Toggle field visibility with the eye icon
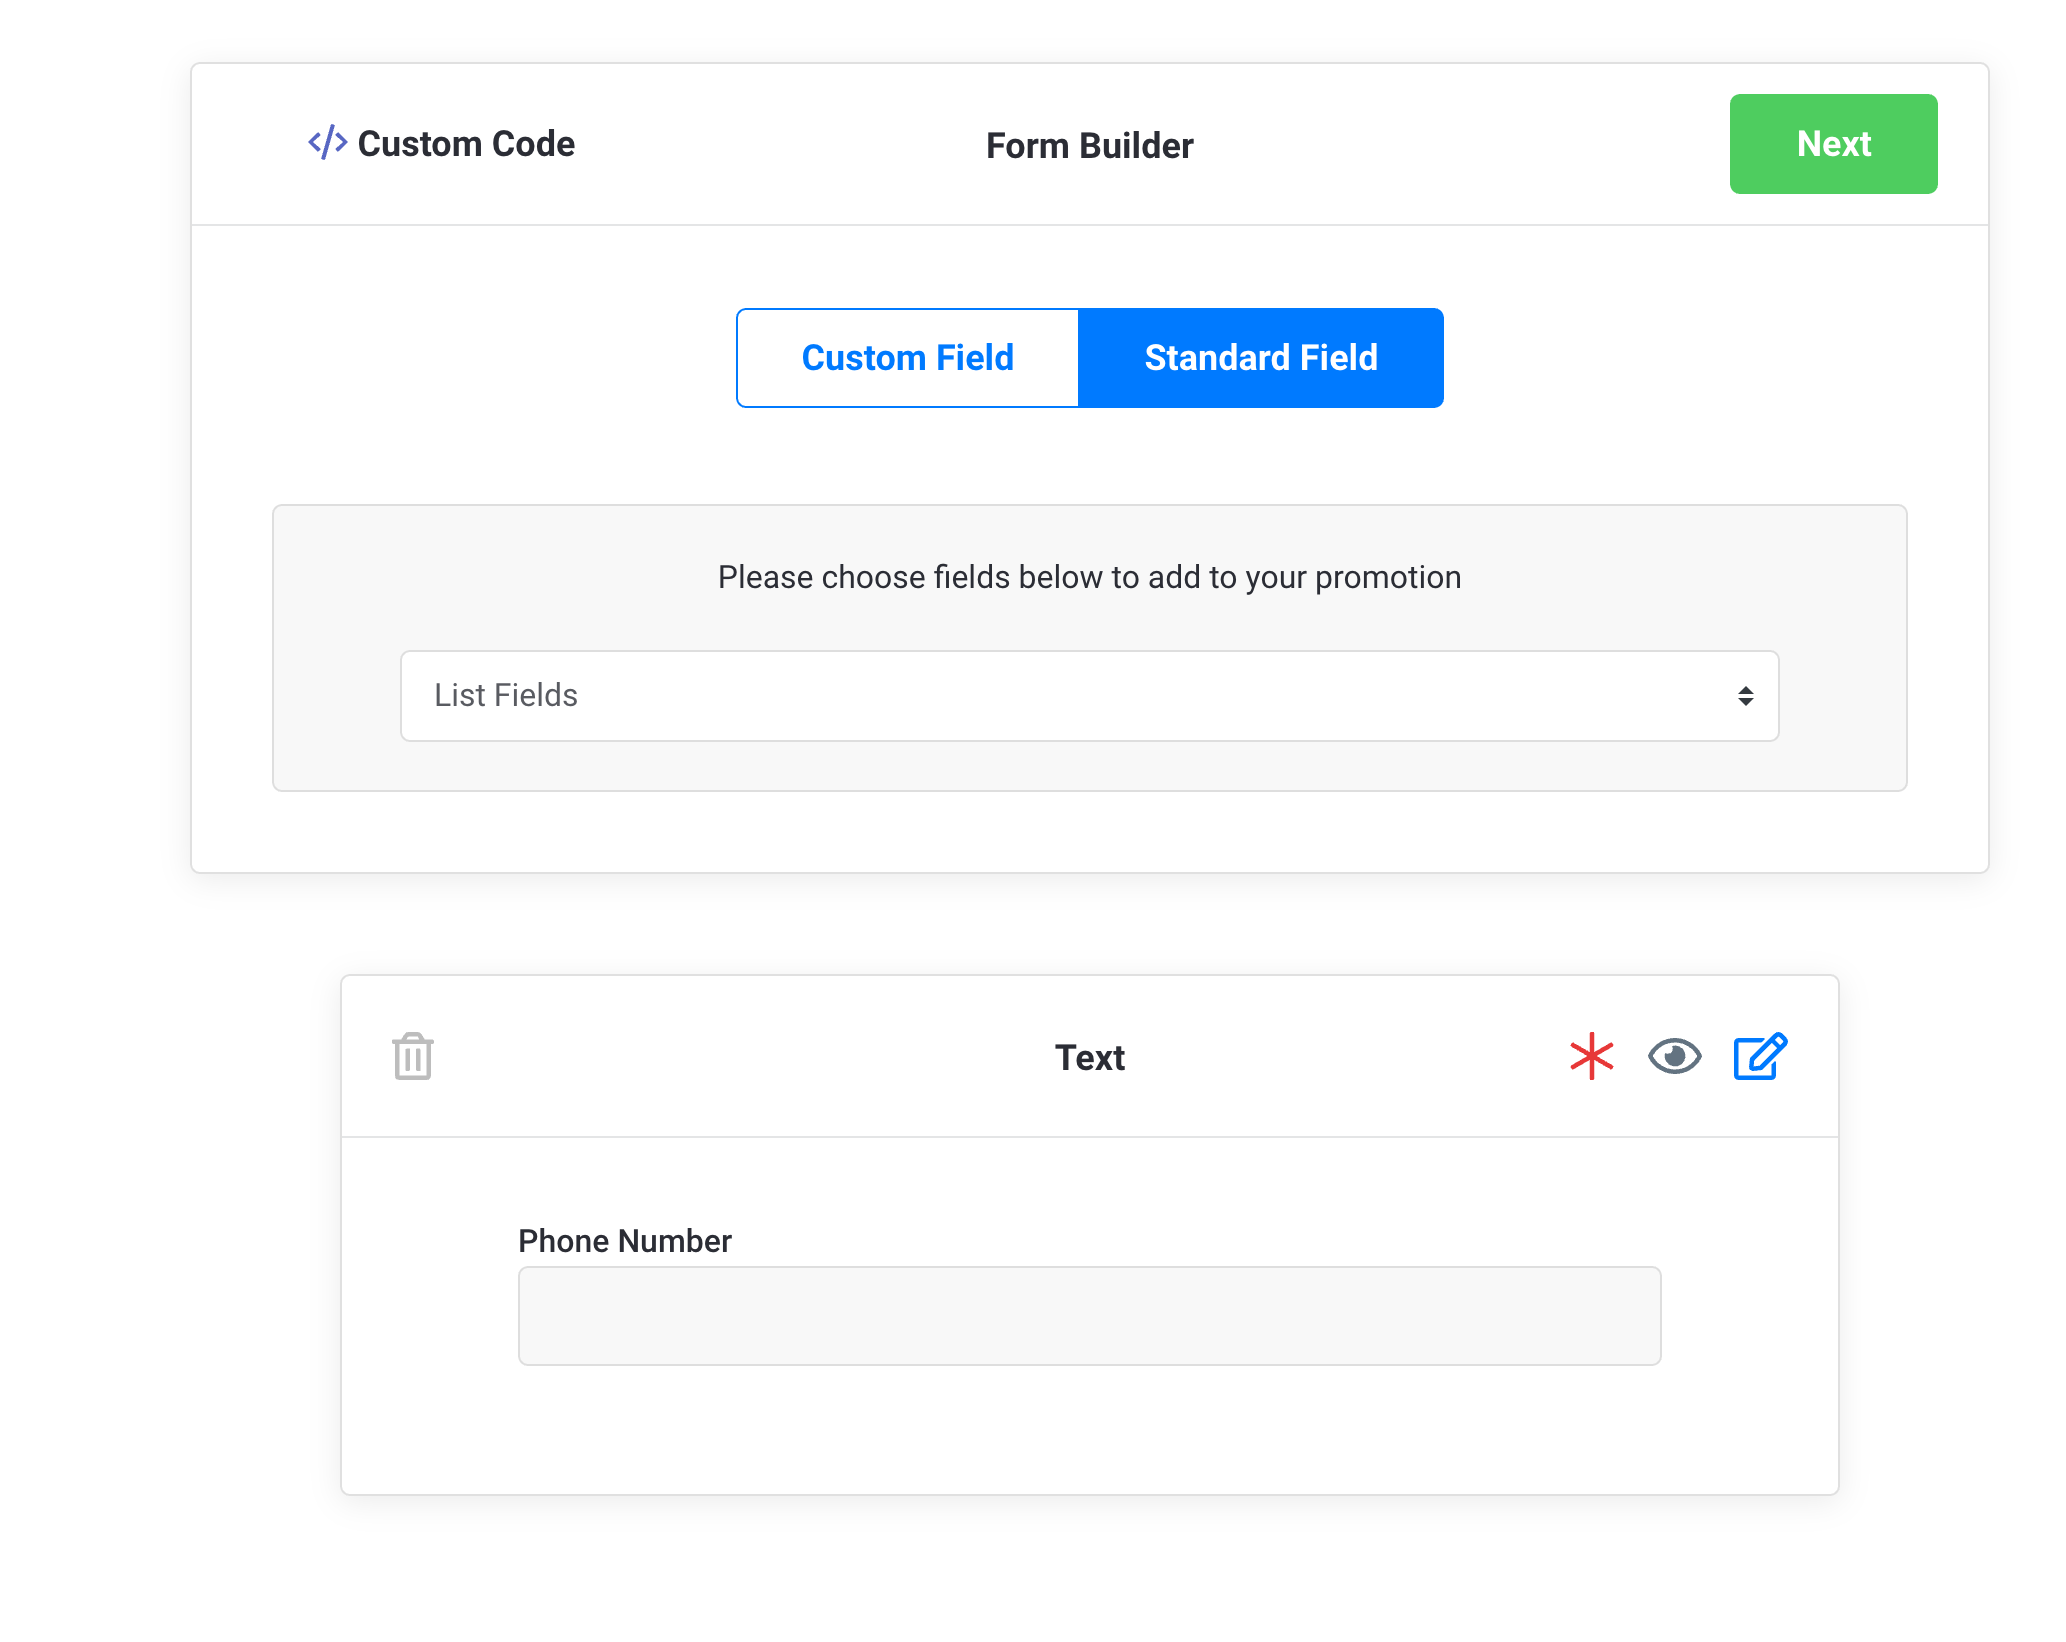Screen dimensions: 2066x1642 coord(1673,1057)
